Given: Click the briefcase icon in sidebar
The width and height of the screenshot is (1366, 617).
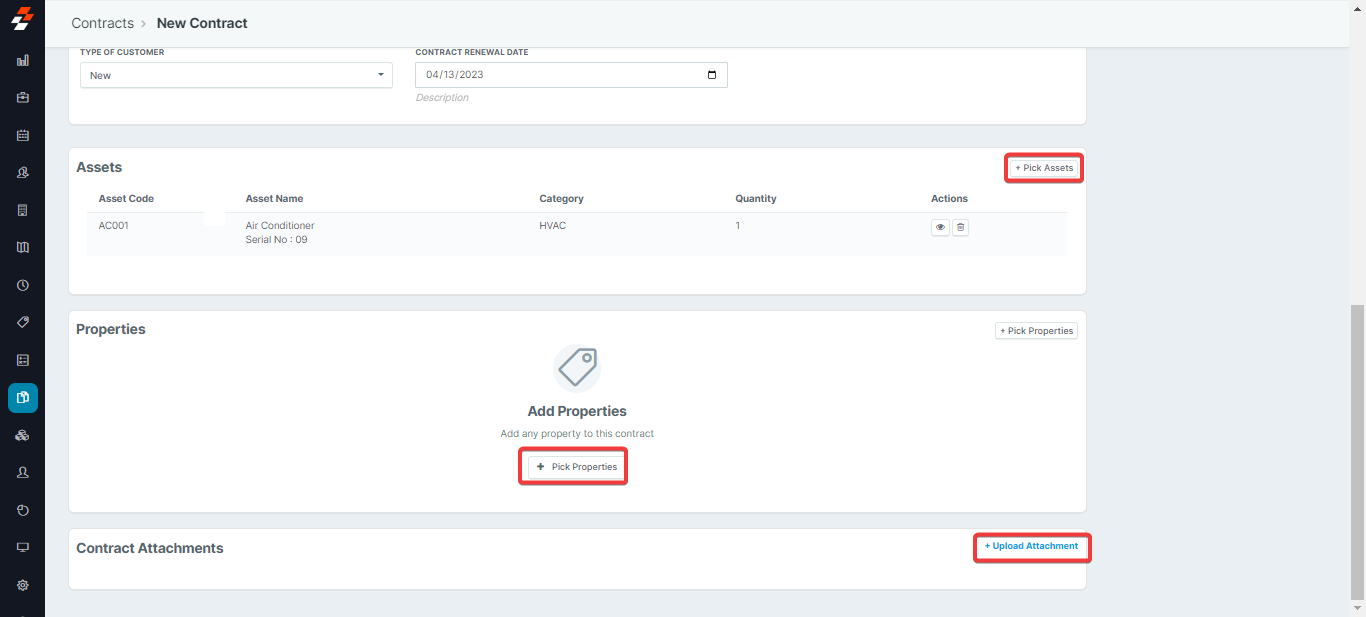Looking at the screenshot, I should pos(23,97).
